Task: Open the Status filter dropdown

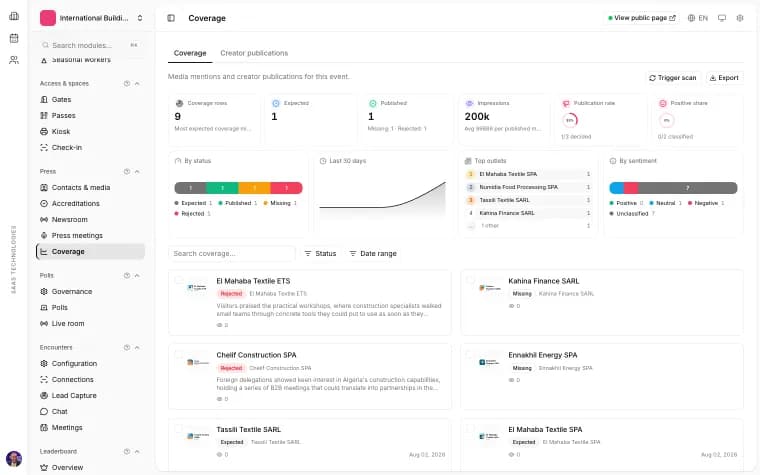Action: click(x=320, y=253)
